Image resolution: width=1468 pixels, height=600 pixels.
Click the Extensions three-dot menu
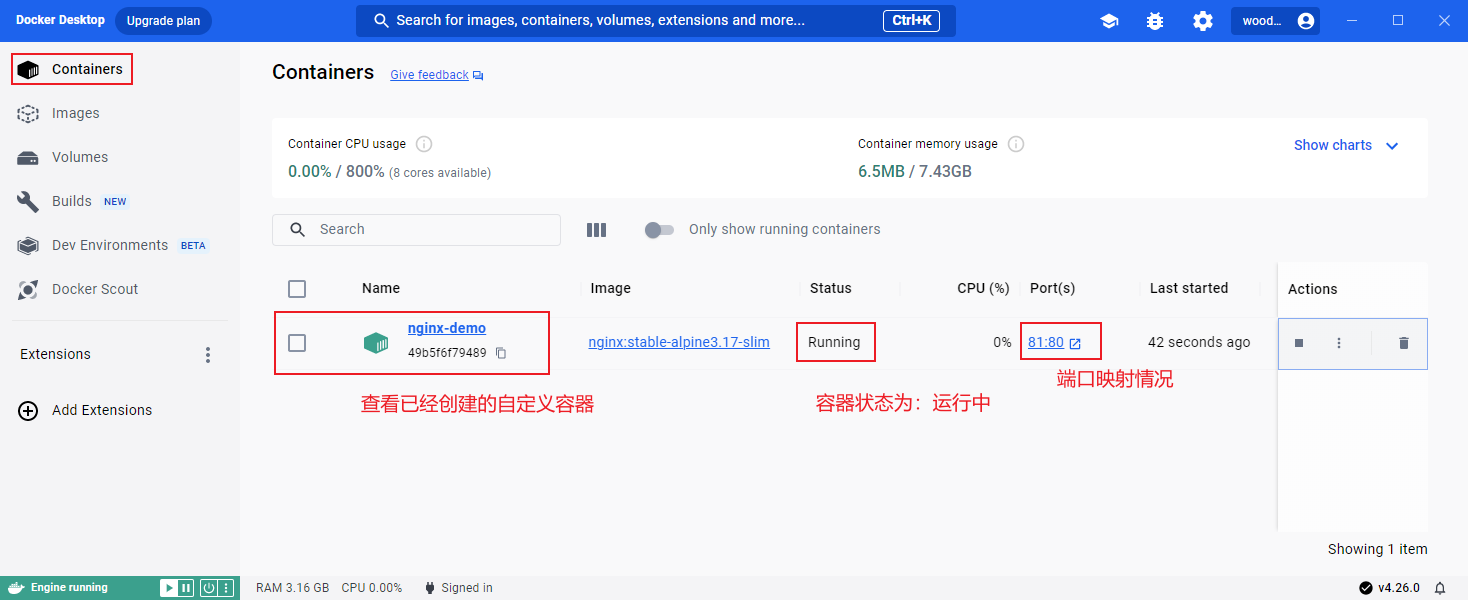pos(208,355)
